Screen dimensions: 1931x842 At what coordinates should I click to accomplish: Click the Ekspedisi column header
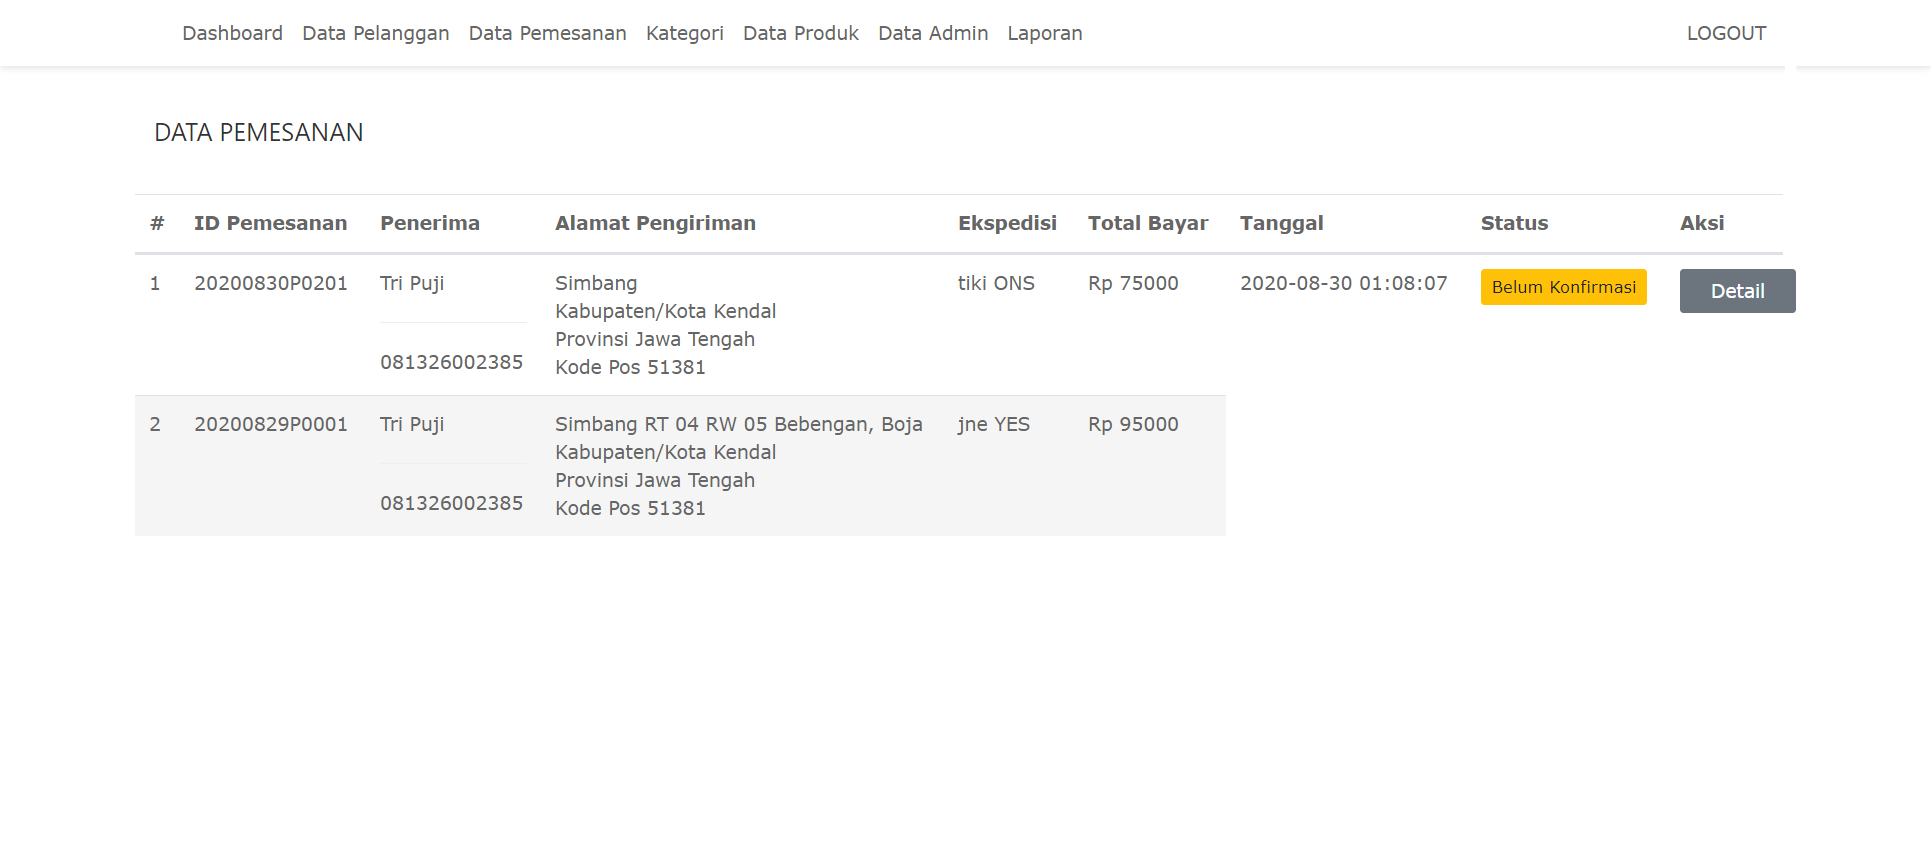pyautogui.click(x=1006, y=223)
